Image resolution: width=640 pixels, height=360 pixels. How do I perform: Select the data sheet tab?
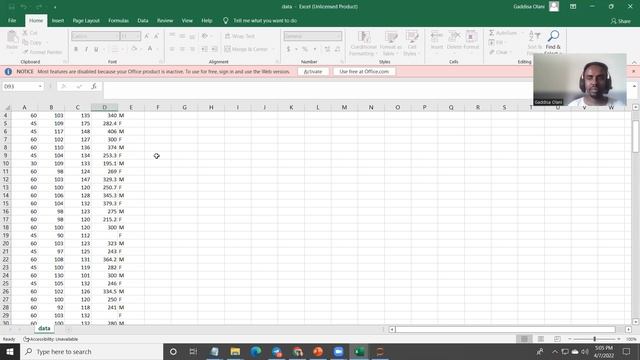click(44, 329)
